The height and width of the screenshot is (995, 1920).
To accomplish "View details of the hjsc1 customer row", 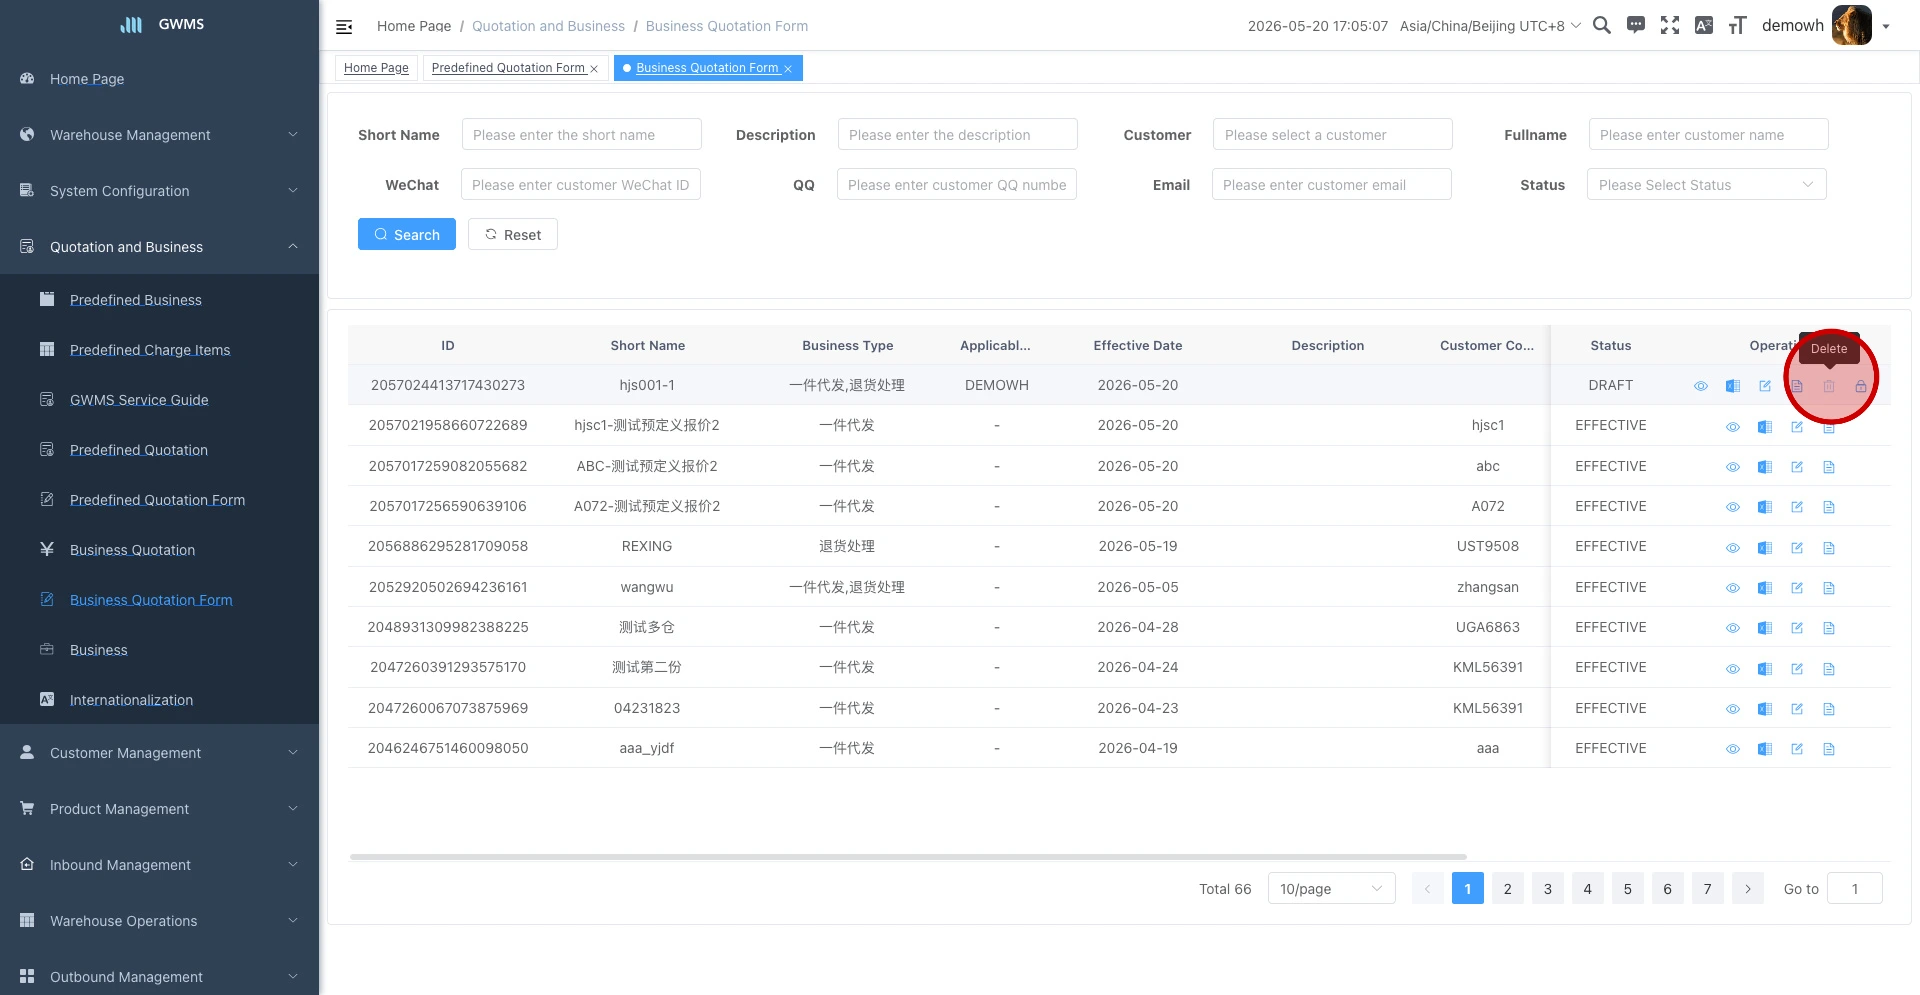I will click(x=1733, y=427).
